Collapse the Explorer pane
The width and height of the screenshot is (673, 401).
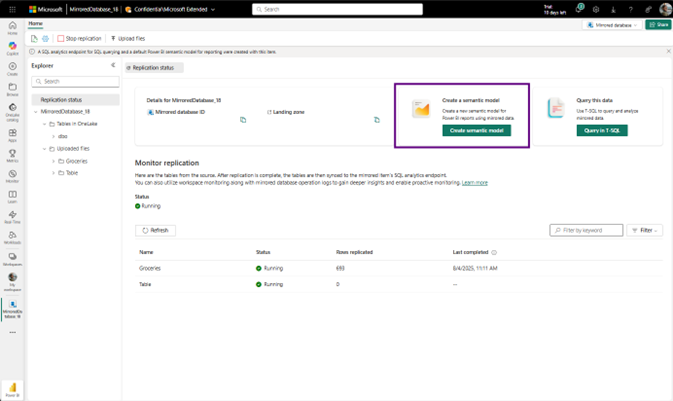point(113,65)
